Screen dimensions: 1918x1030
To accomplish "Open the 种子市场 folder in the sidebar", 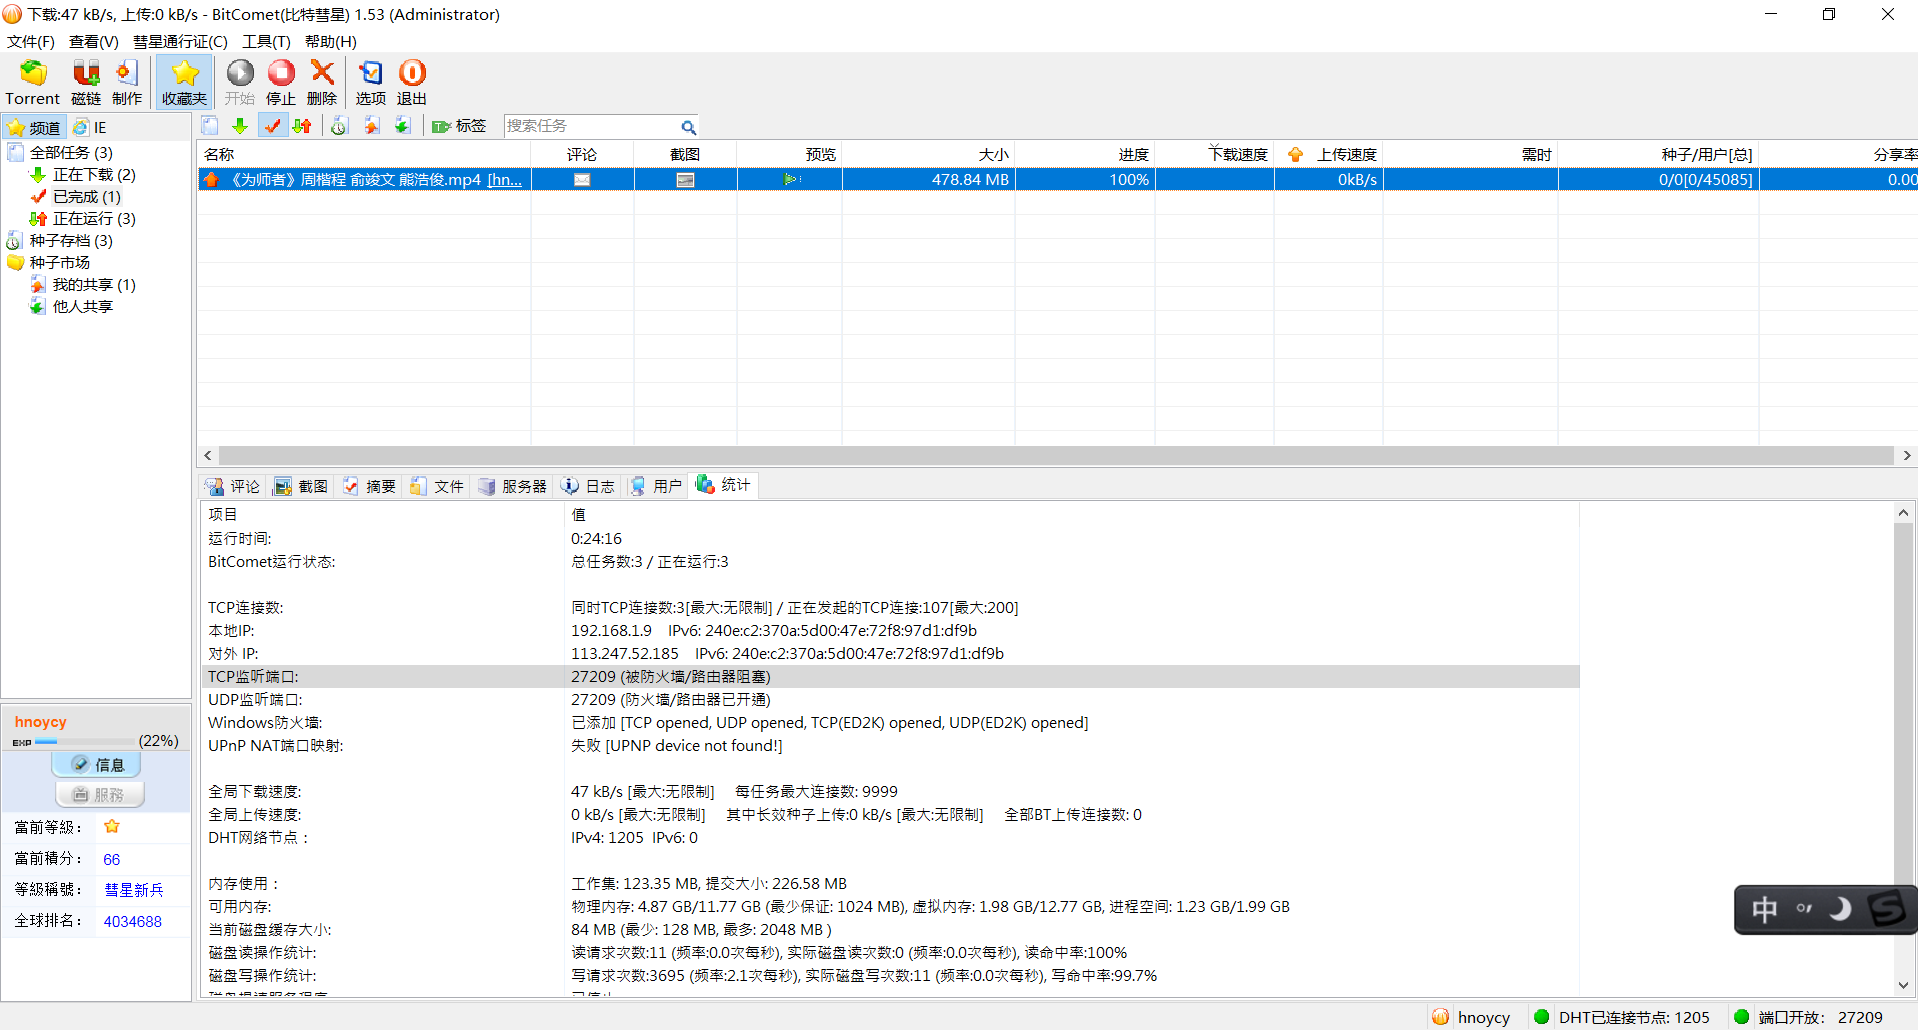I will [x=59, y=263].
